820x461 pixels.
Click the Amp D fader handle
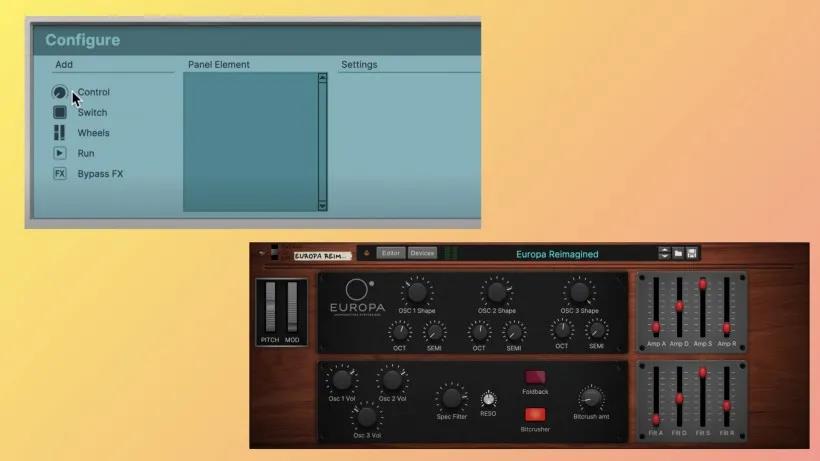(679, 306)
